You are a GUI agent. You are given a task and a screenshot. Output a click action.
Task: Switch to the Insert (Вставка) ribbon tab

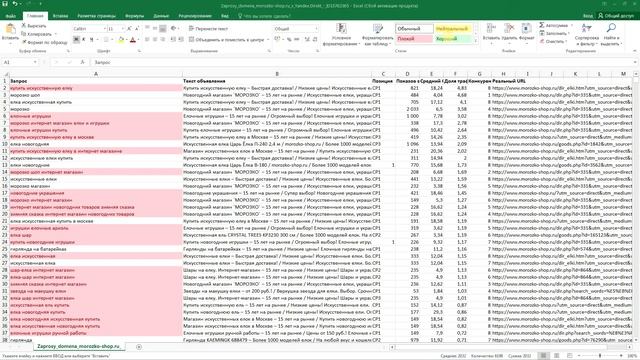[60, 16]
